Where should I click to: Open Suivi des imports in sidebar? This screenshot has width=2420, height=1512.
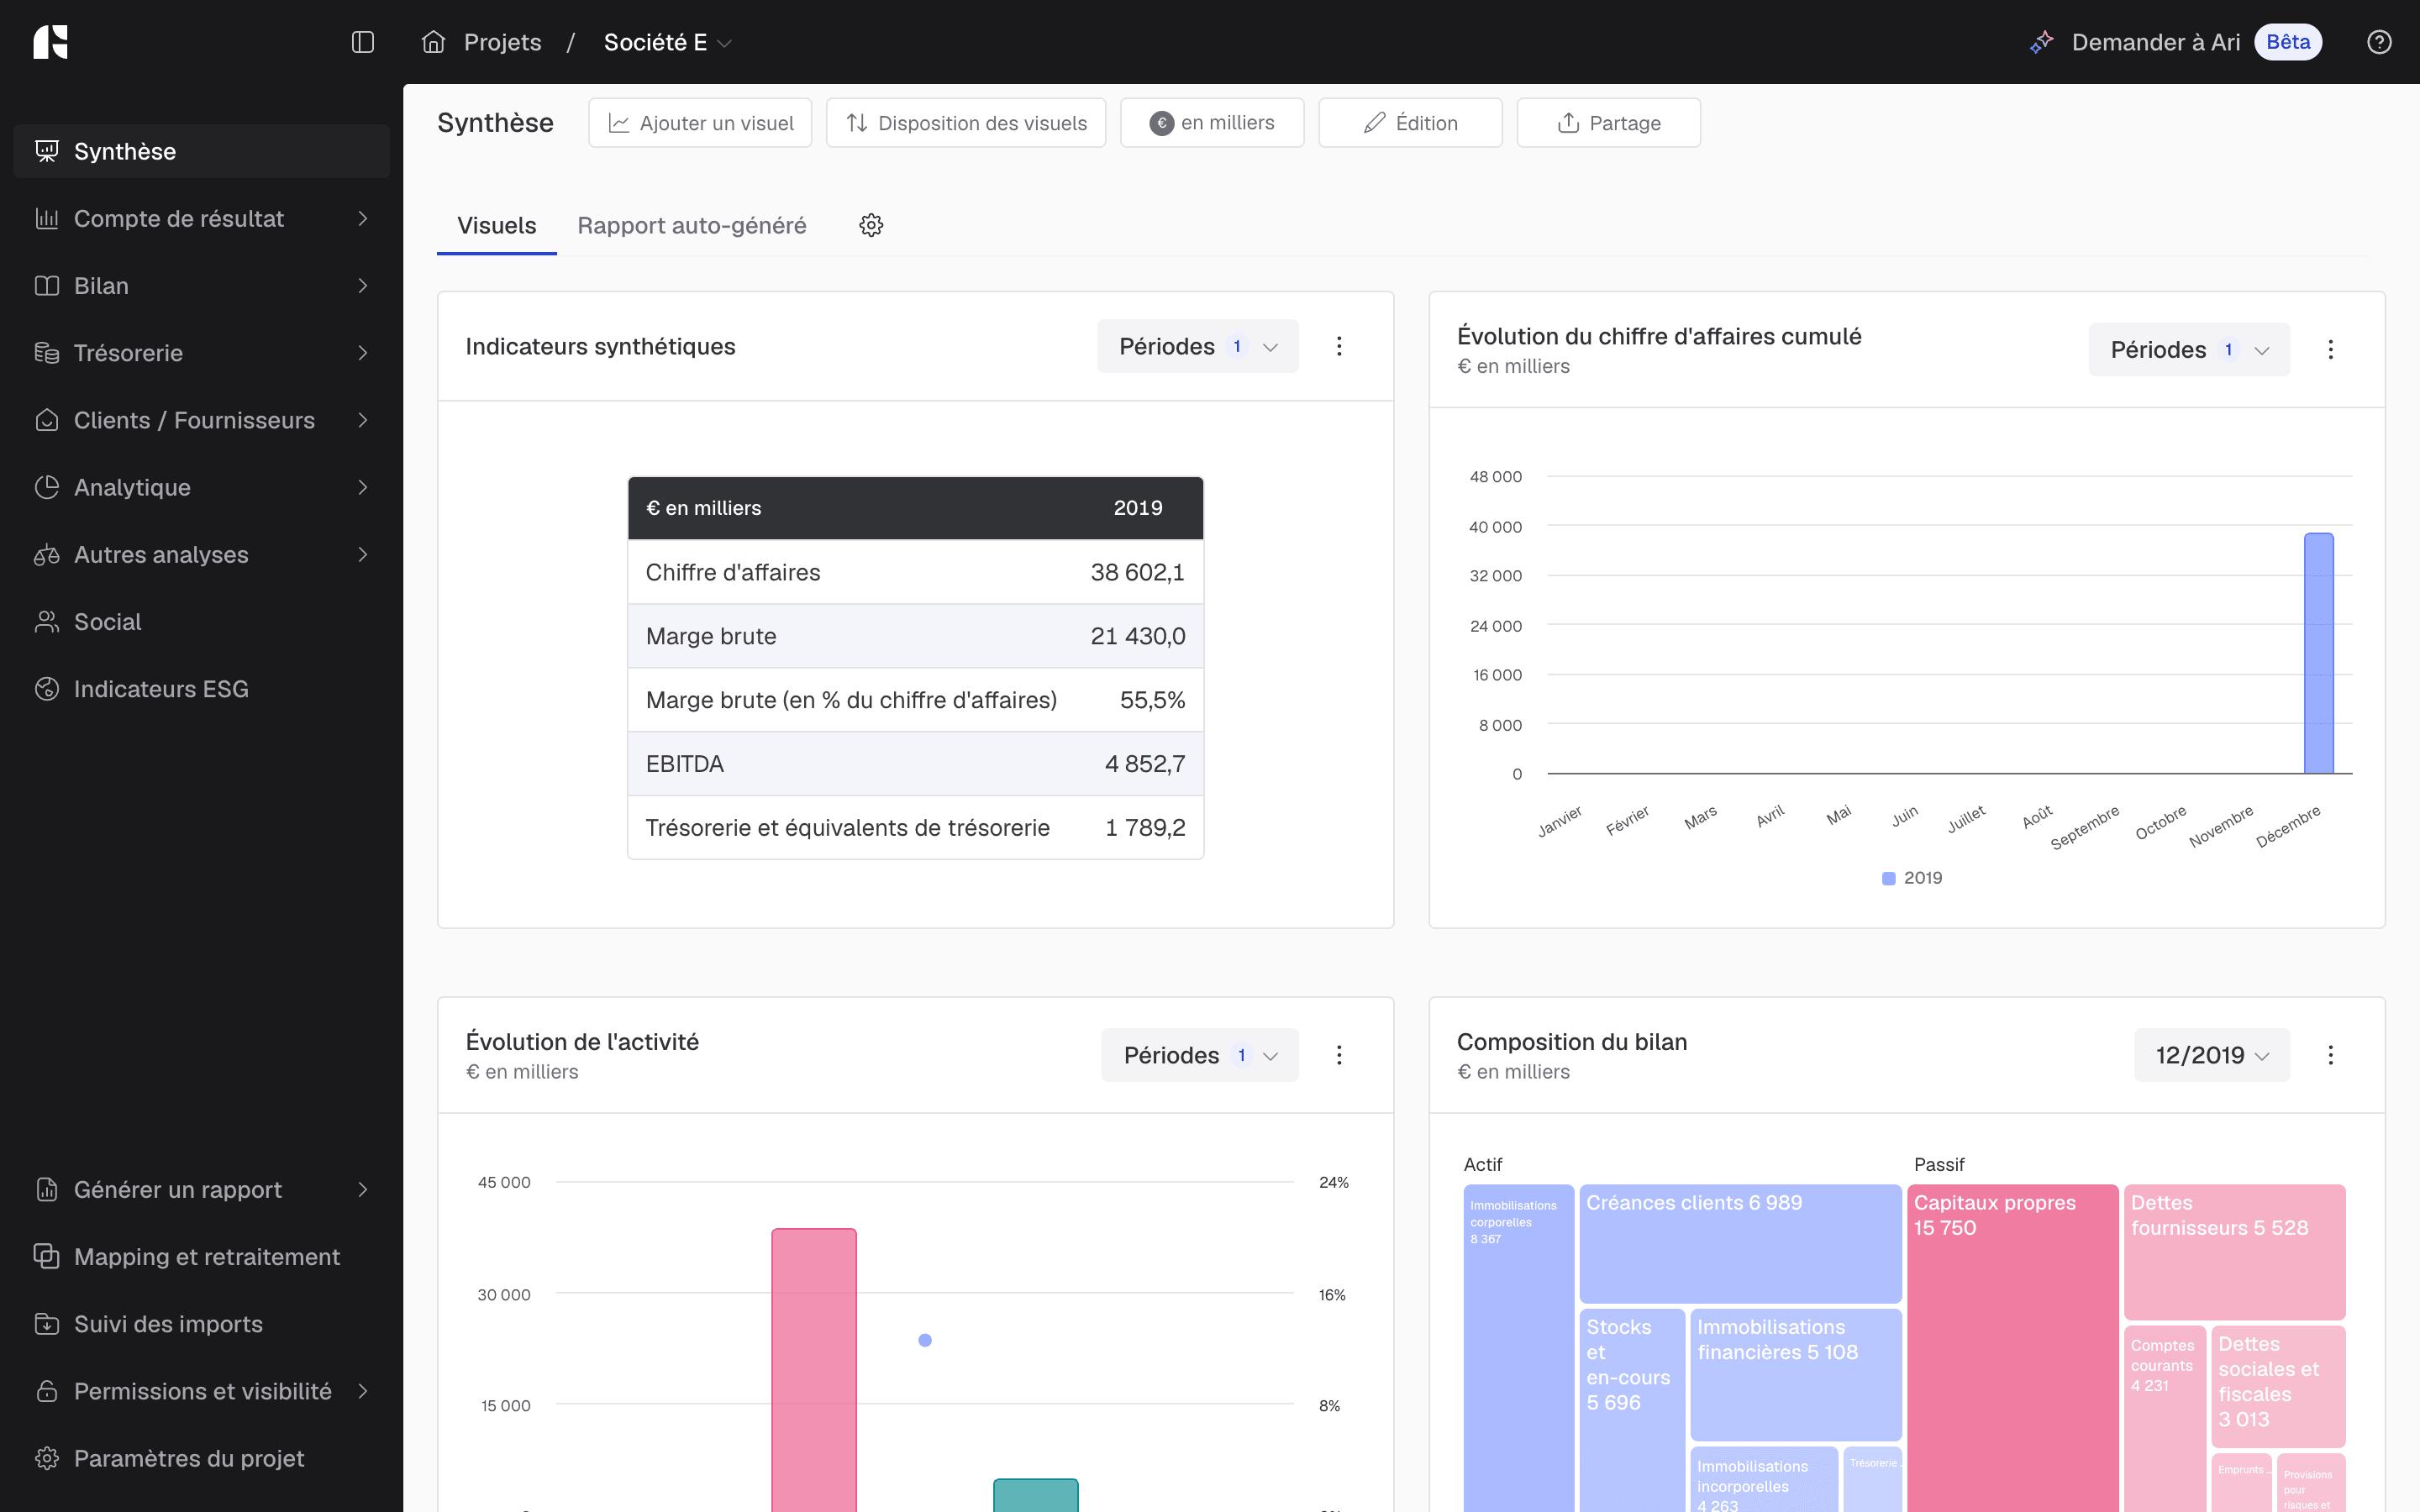click(202, 1324)
